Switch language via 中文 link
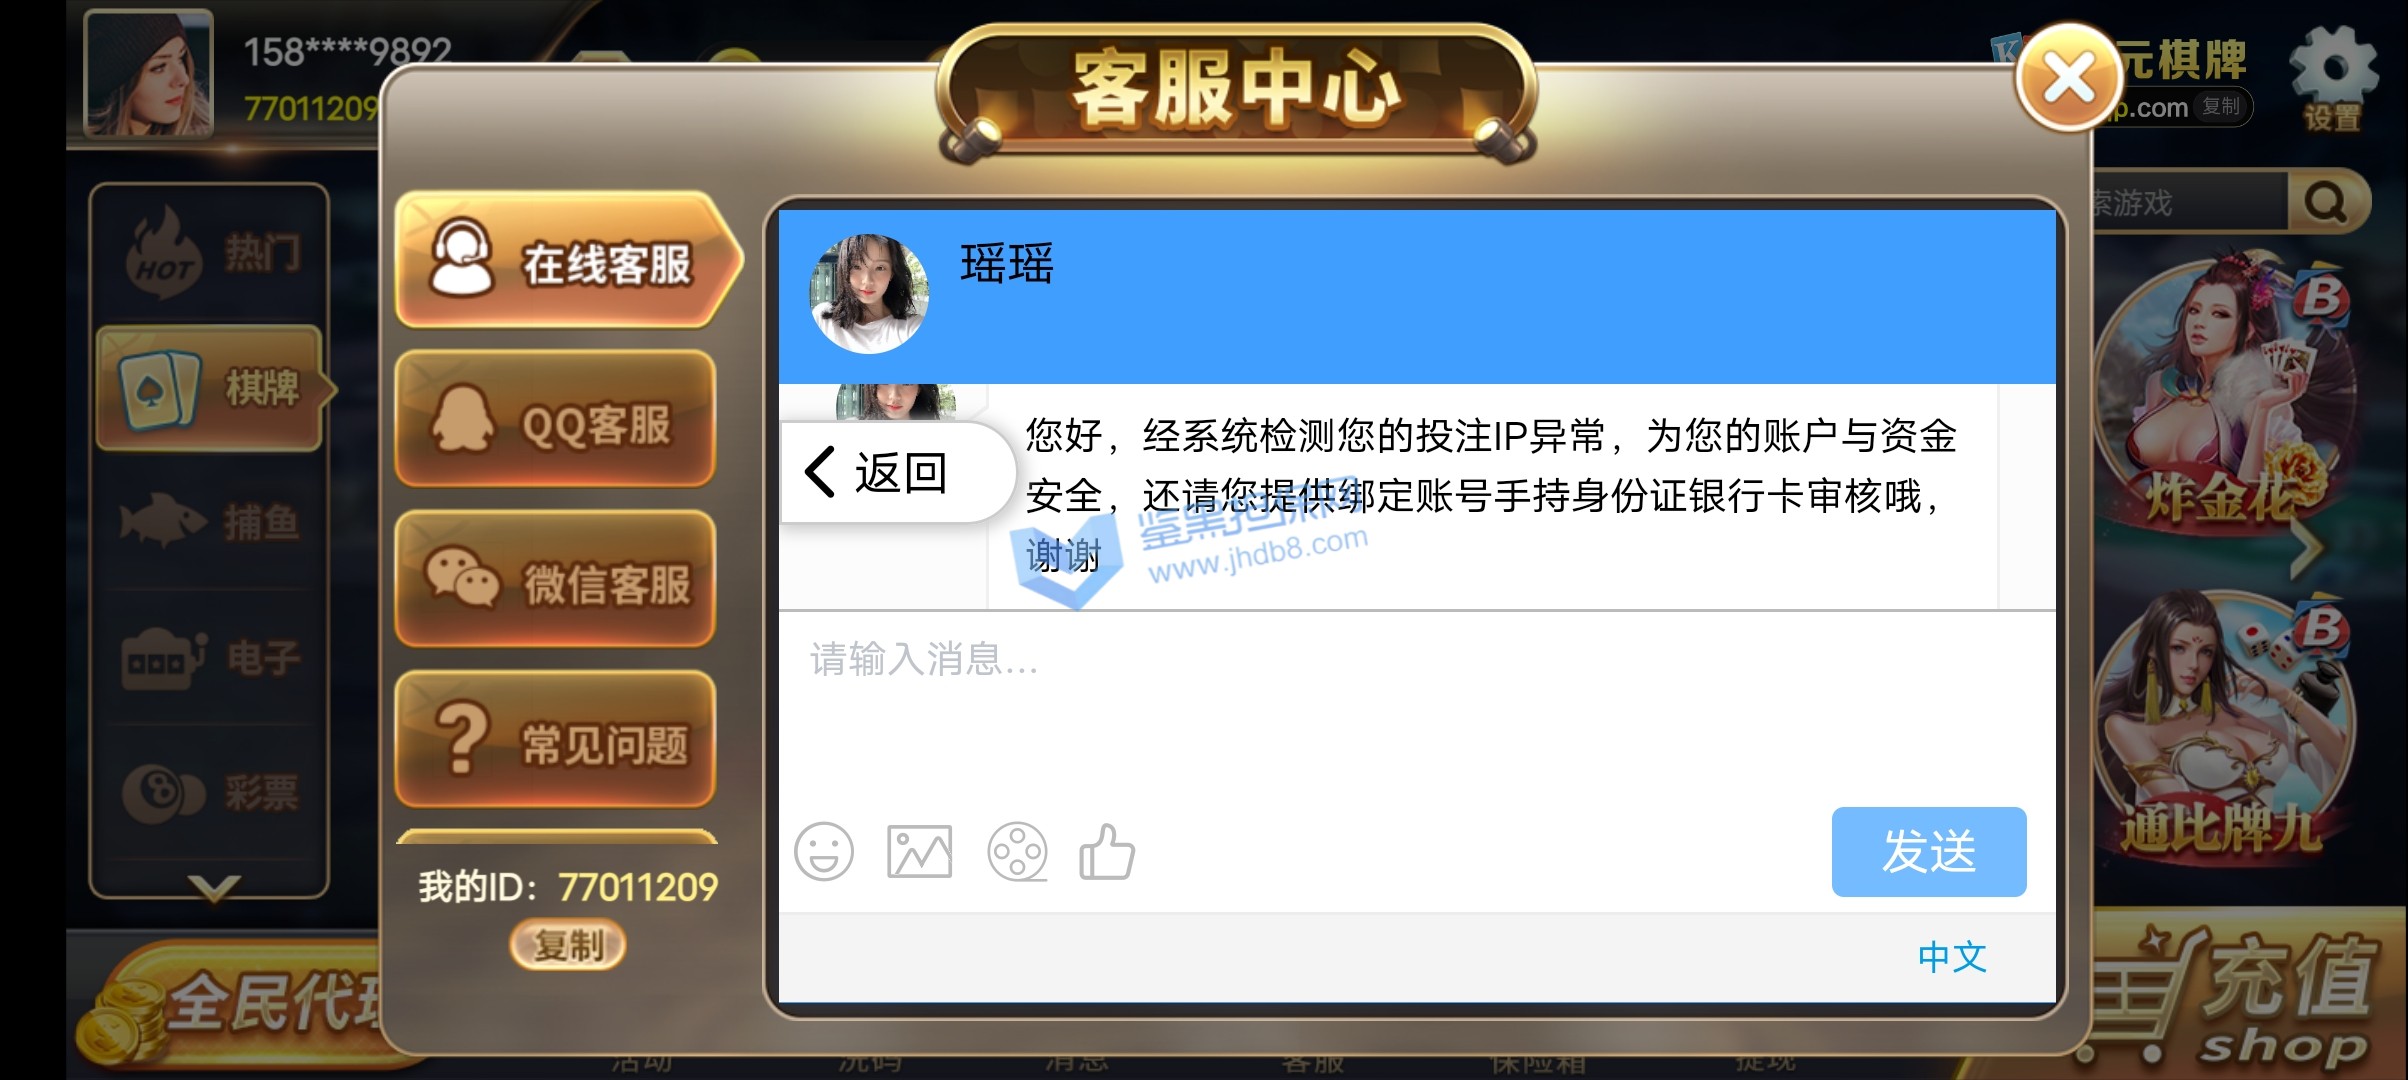The width and height of the screenshot is (2408, 1080). (x=1951, y=957)
